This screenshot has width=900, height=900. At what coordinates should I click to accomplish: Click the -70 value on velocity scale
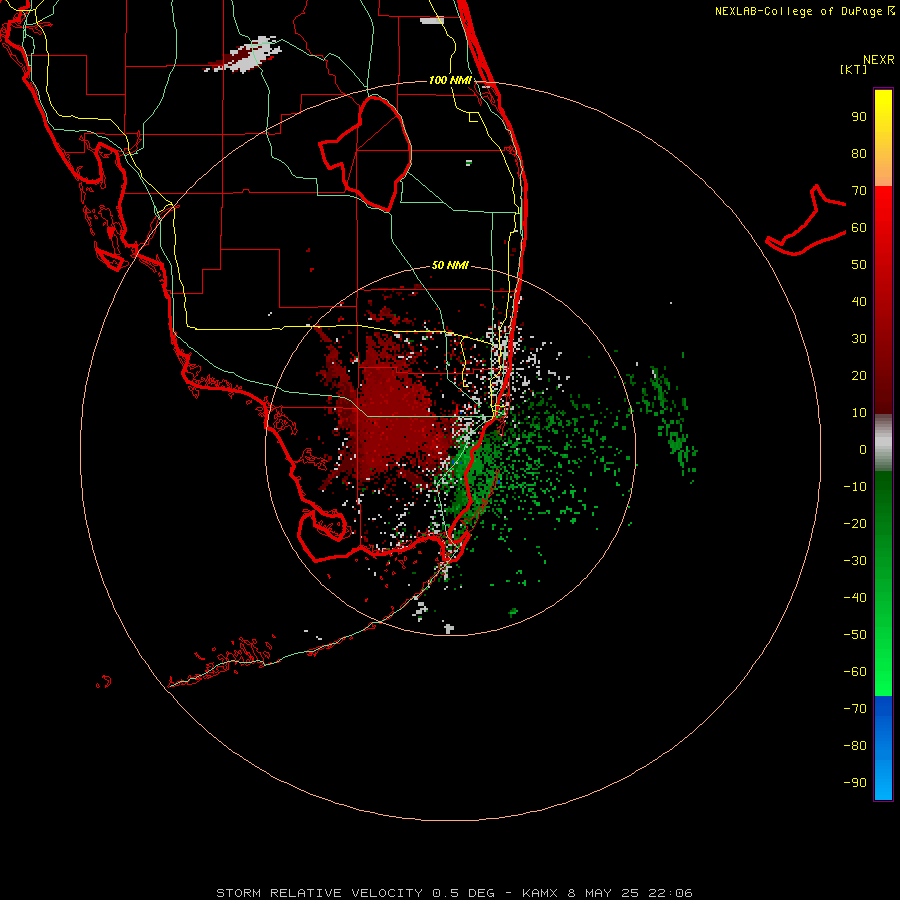tap(855, 709)
